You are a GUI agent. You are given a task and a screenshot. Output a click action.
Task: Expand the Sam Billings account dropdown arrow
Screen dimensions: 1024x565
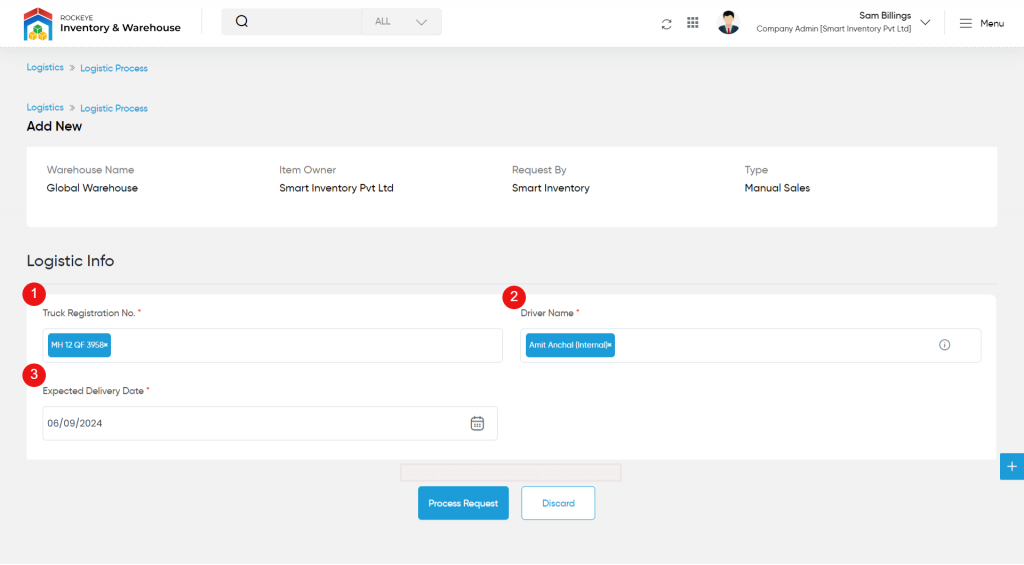(x=925, y=23)
